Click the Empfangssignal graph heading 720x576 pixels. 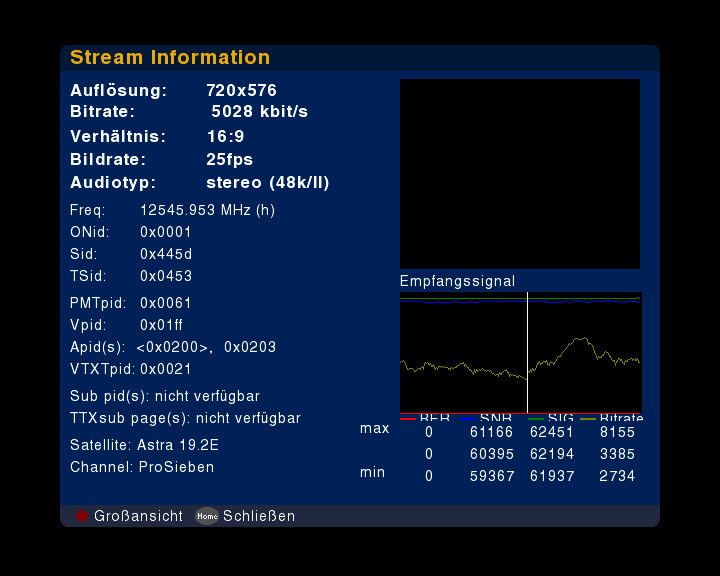coord(457,281)
